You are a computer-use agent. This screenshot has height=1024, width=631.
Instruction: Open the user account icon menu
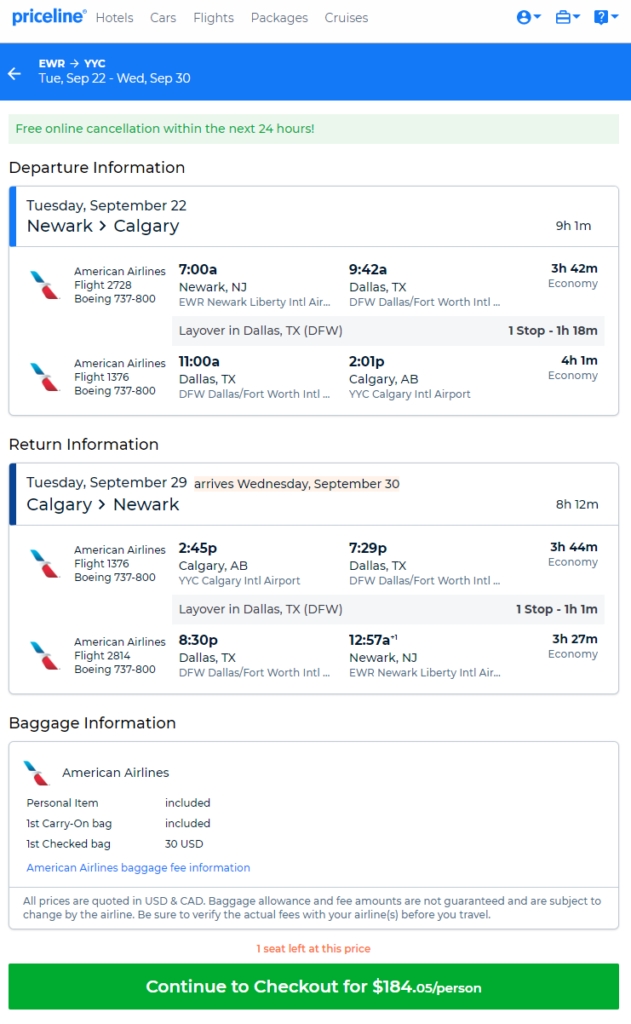(x=528, y=18)
